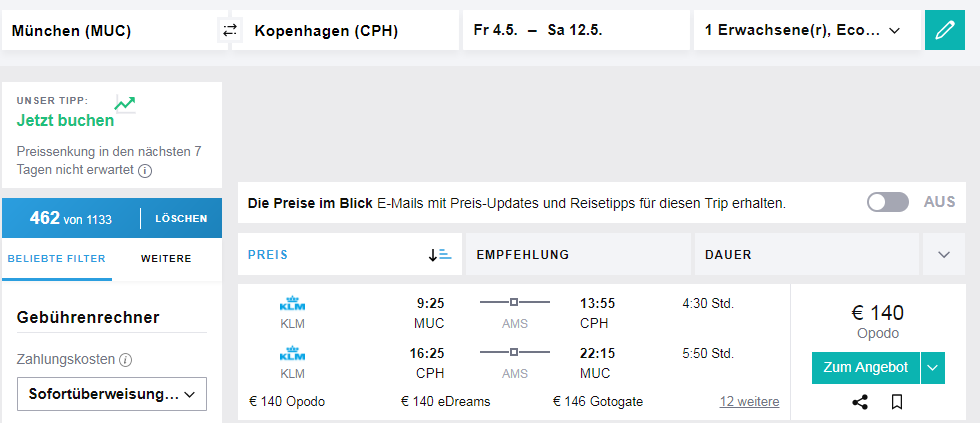
Task: Click info icon beside Zahlungskosten
Action: pyautogui.click(x=126, y=360)
